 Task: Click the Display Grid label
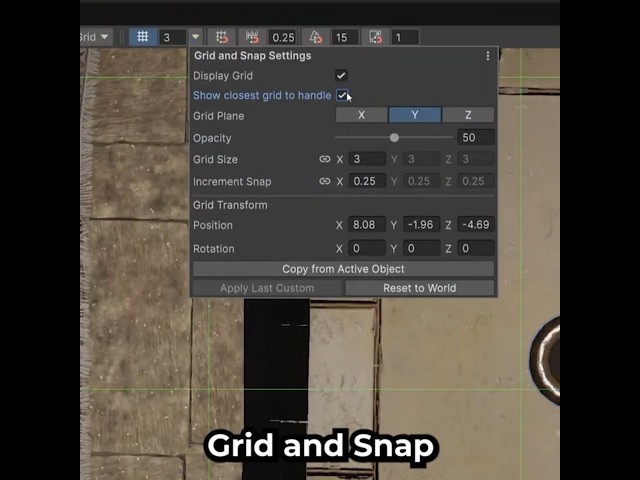[x=223, y=76]
